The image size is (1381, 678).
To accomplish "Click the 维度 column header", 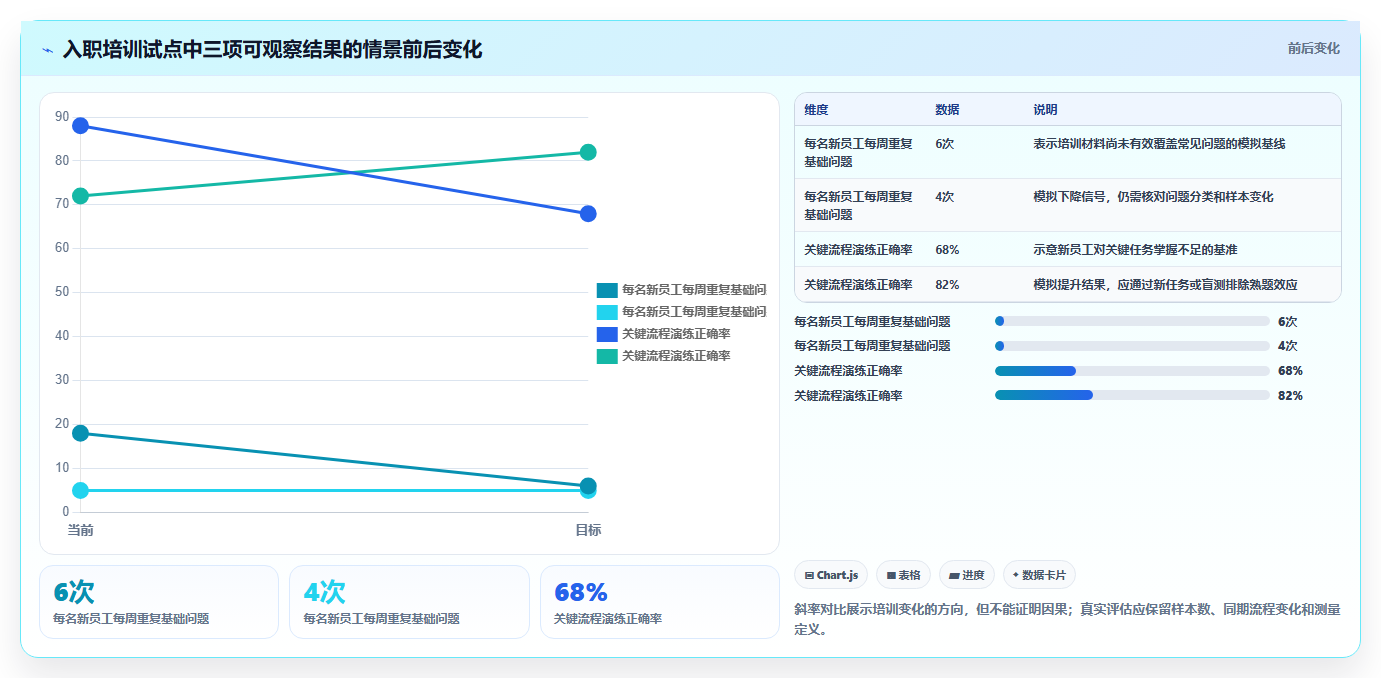I will (x=816, y=110).
